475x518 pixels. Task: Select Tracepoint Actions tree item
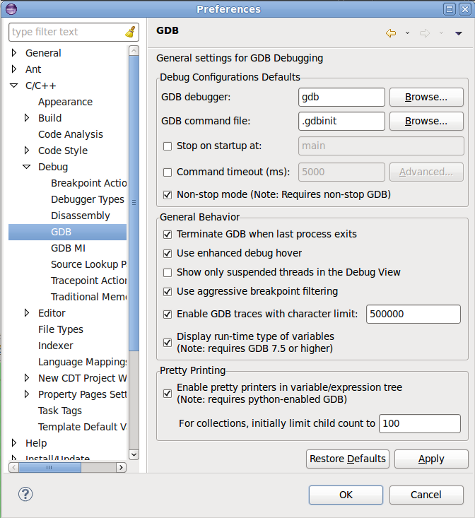point(89,281)
